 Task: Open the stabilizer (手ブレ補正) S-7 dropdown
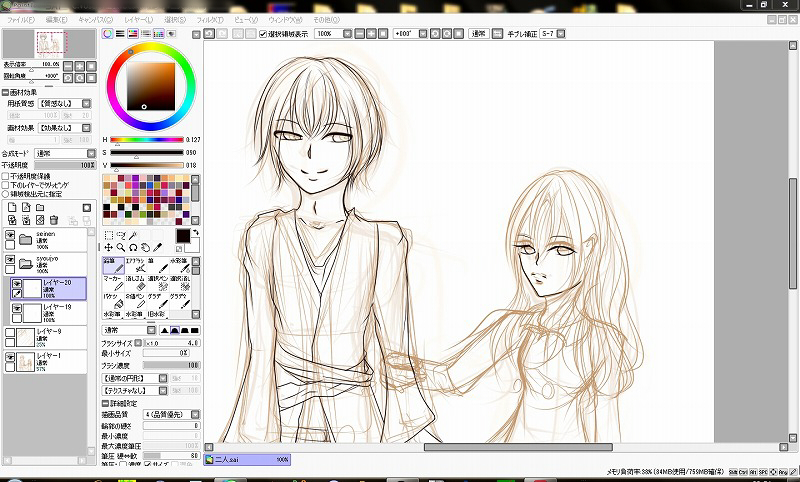[561, 34]
